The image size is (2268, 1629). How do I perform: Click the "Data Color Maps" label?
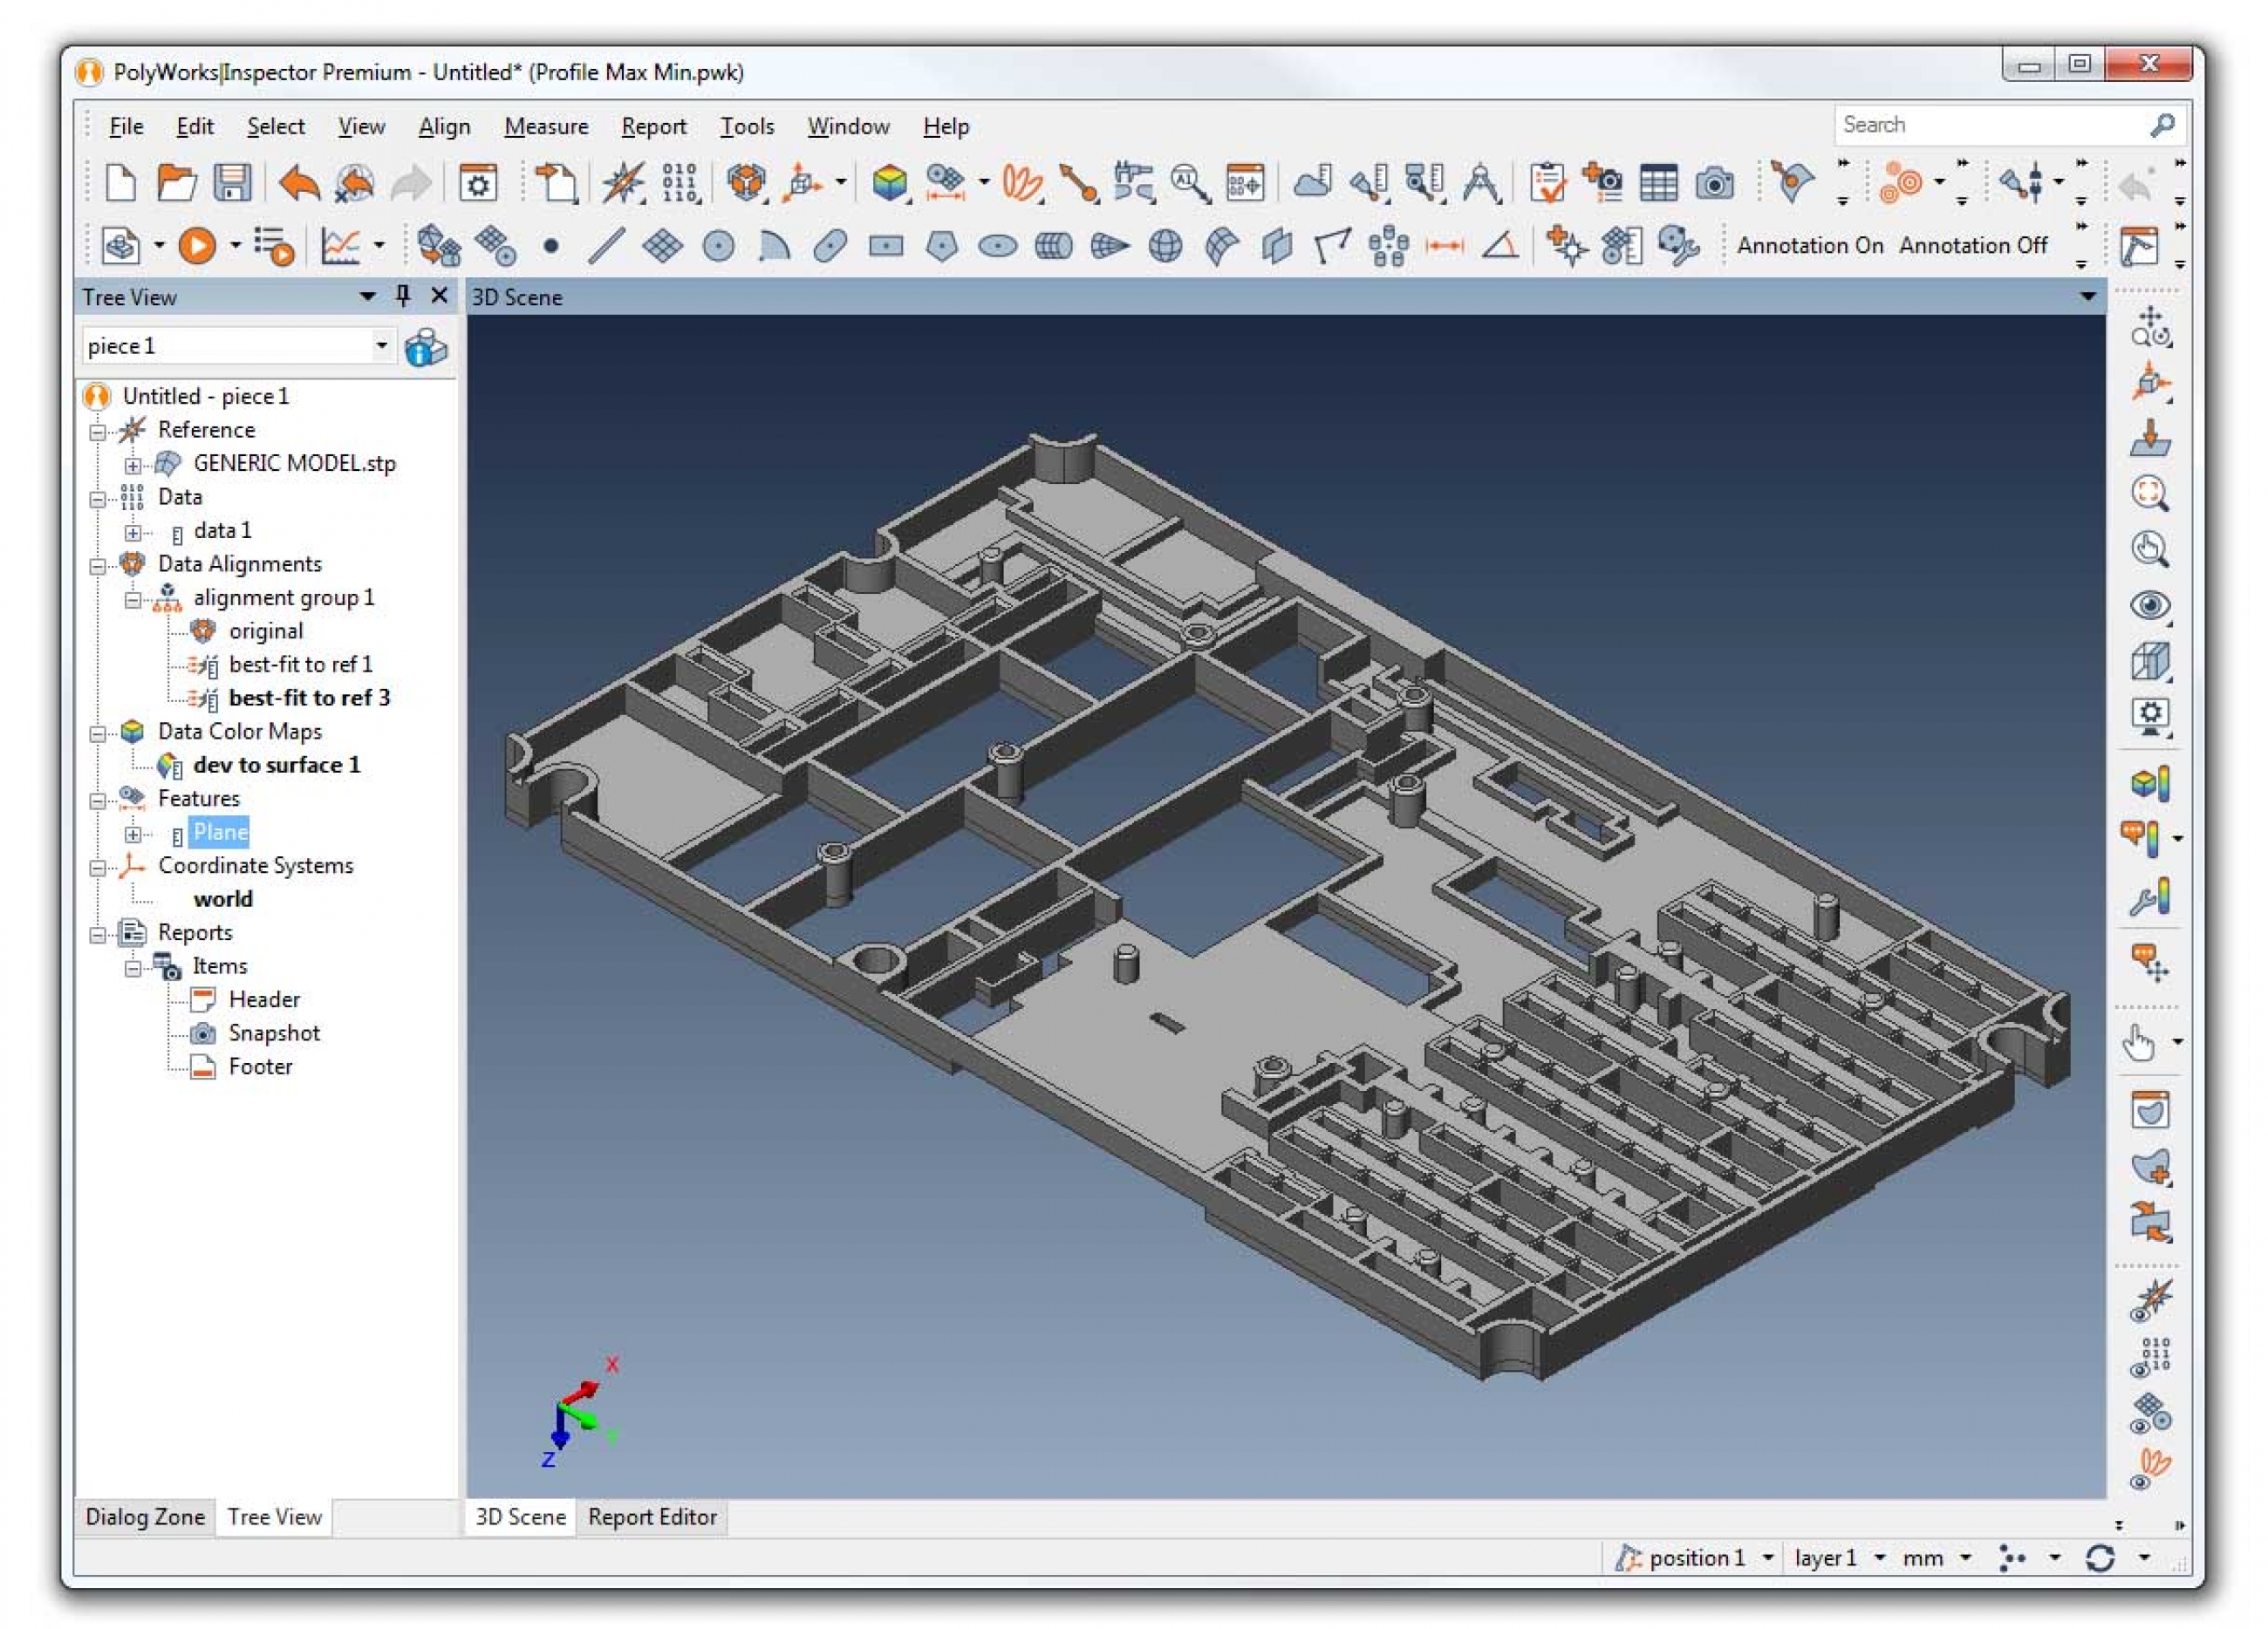click(x=240, y=731)
